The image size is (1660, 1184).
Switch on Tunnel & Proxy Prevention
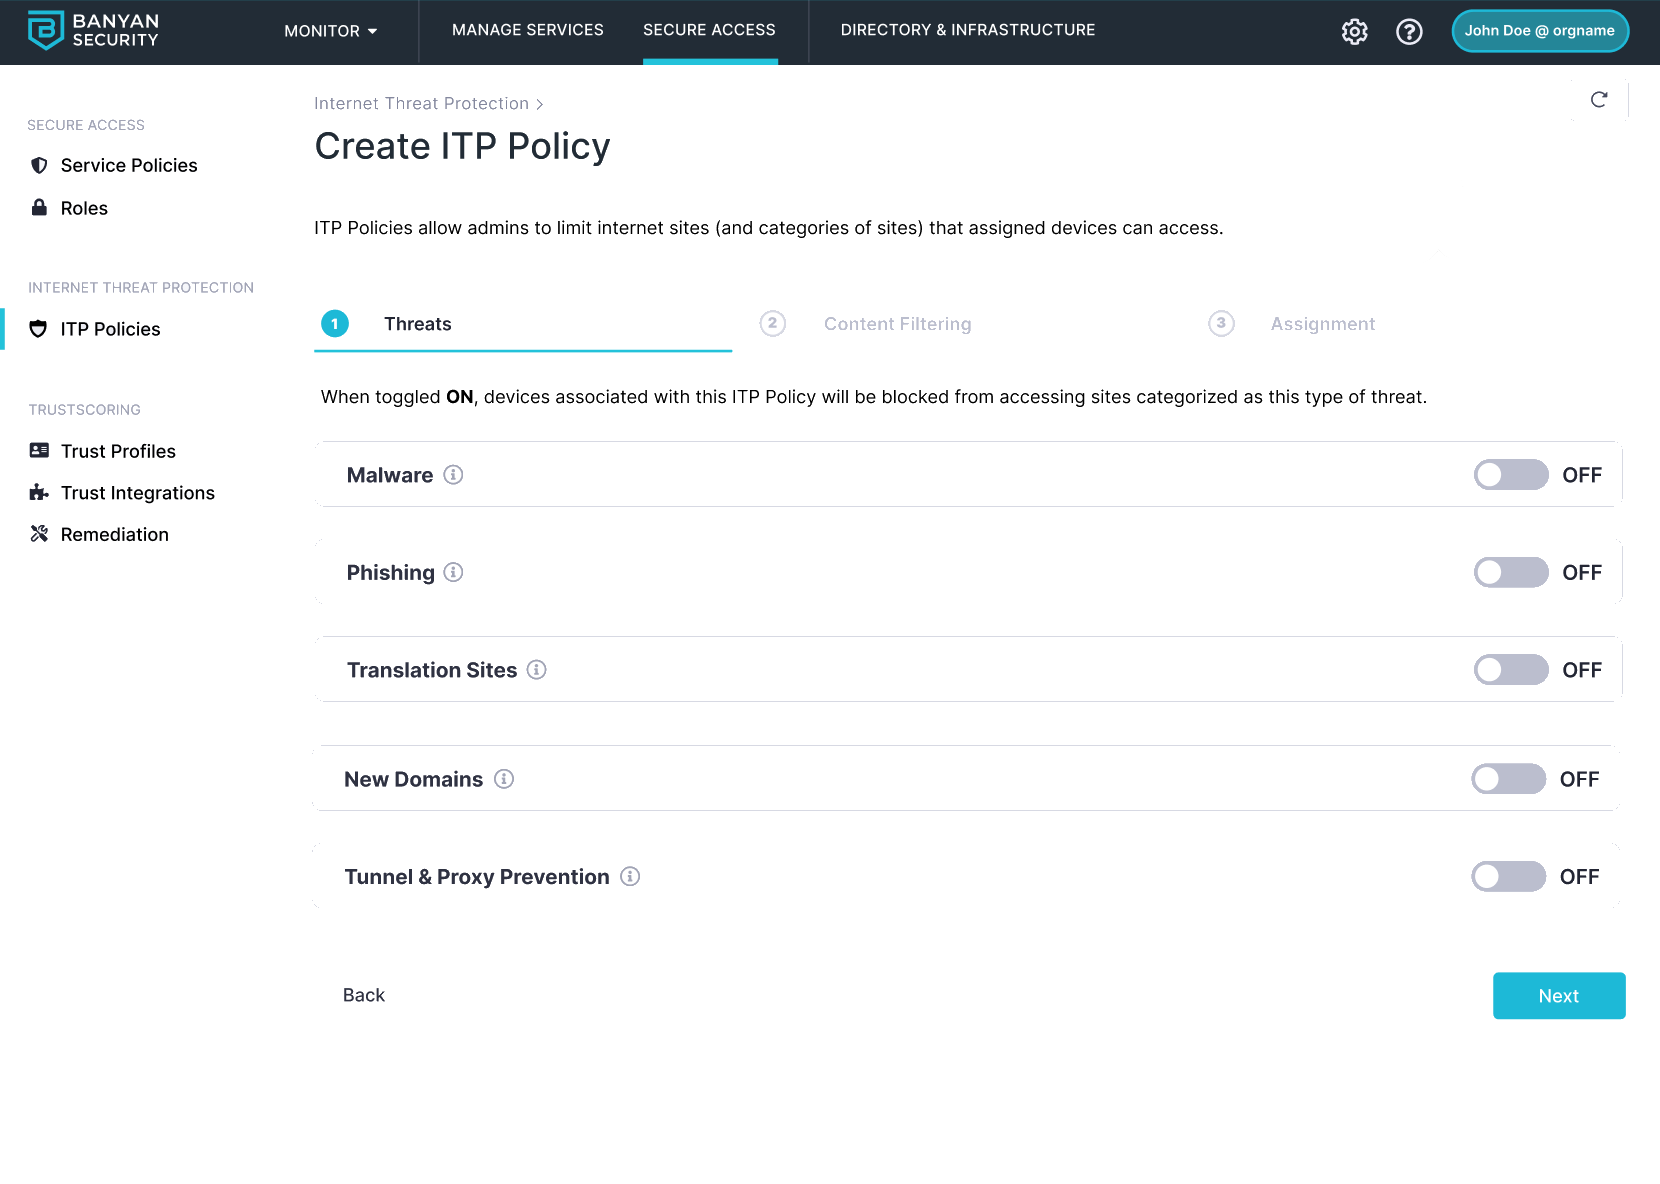[x=1507, y=877]
